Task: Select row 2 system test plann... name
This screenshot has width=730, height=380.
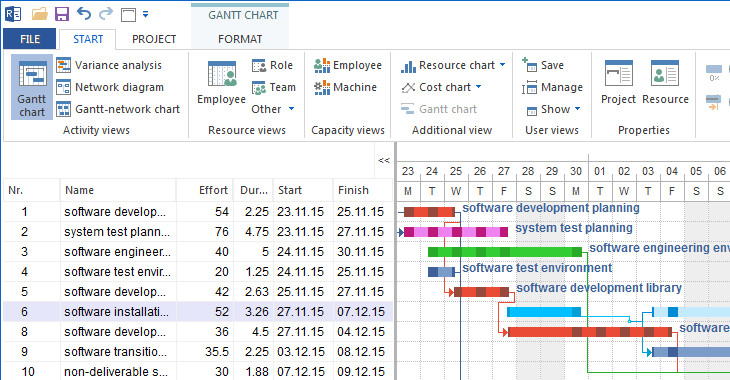Action: [117, 232]
